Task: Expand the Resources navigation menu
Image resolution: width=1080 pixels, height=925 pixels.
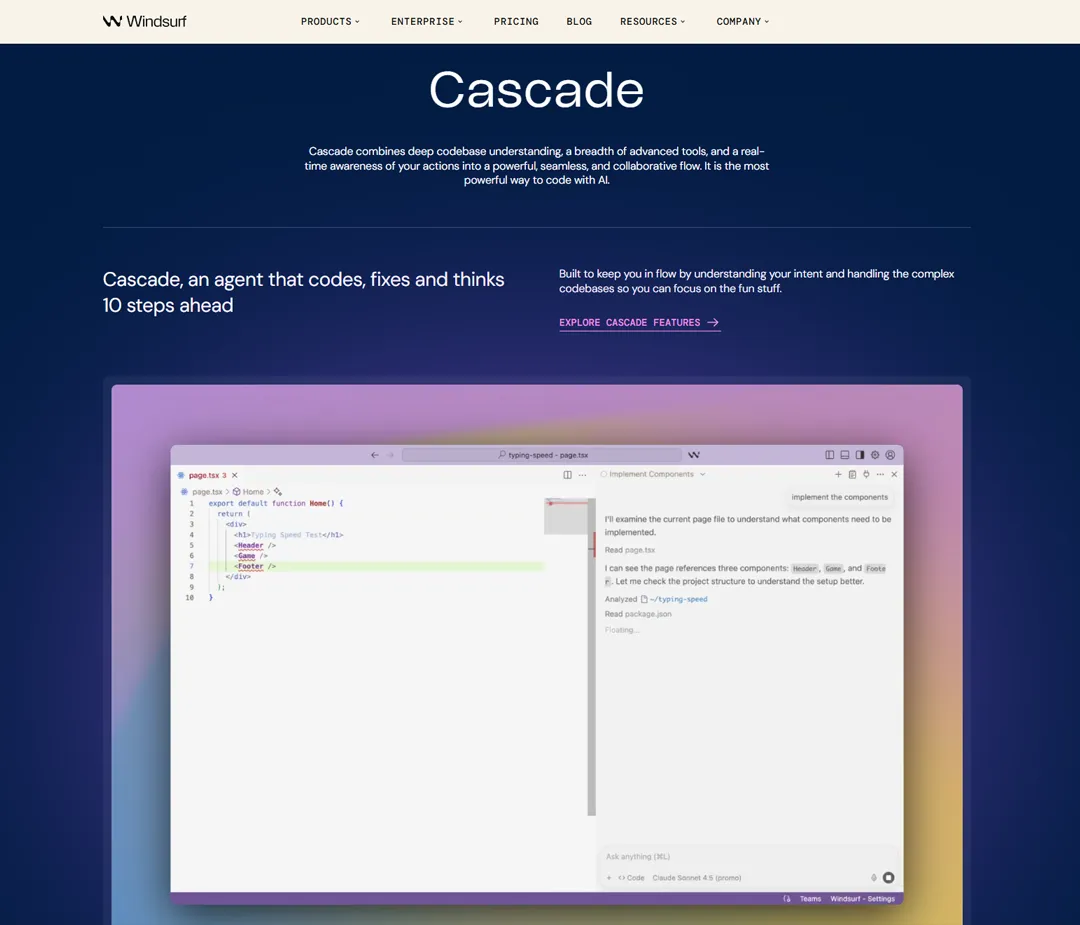Action: click(652, 21)
